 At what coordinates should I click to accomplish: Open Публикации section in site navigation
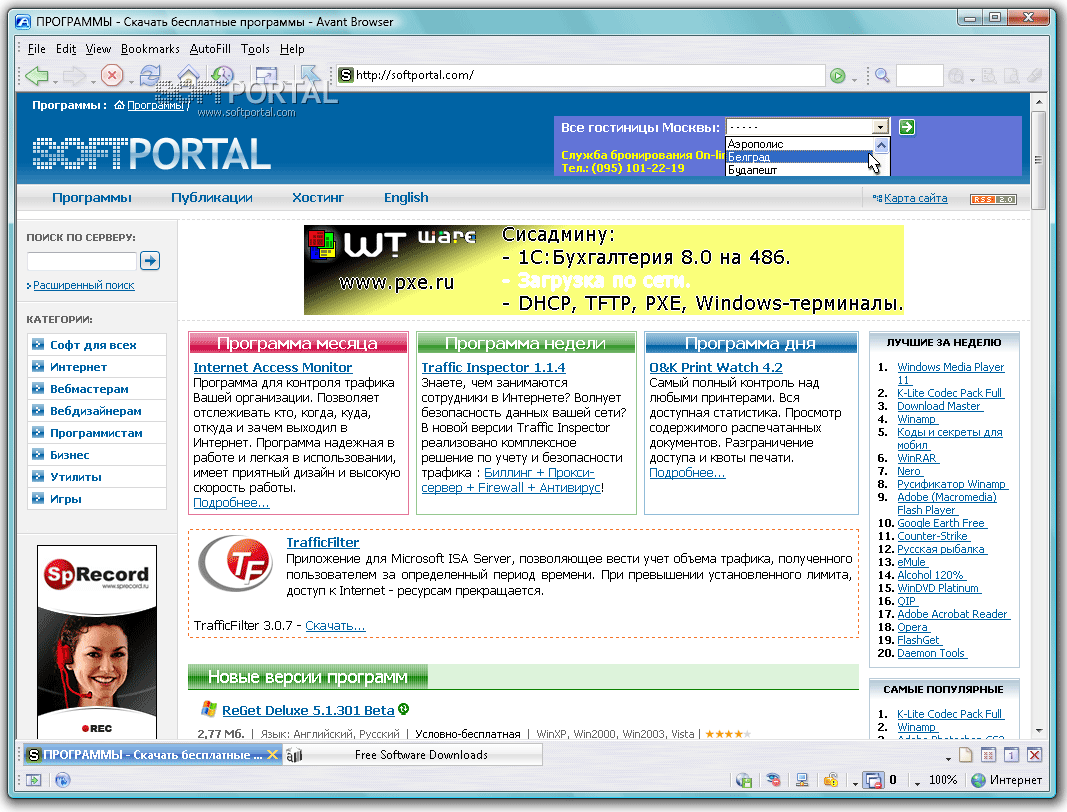(x=212, y=197)
